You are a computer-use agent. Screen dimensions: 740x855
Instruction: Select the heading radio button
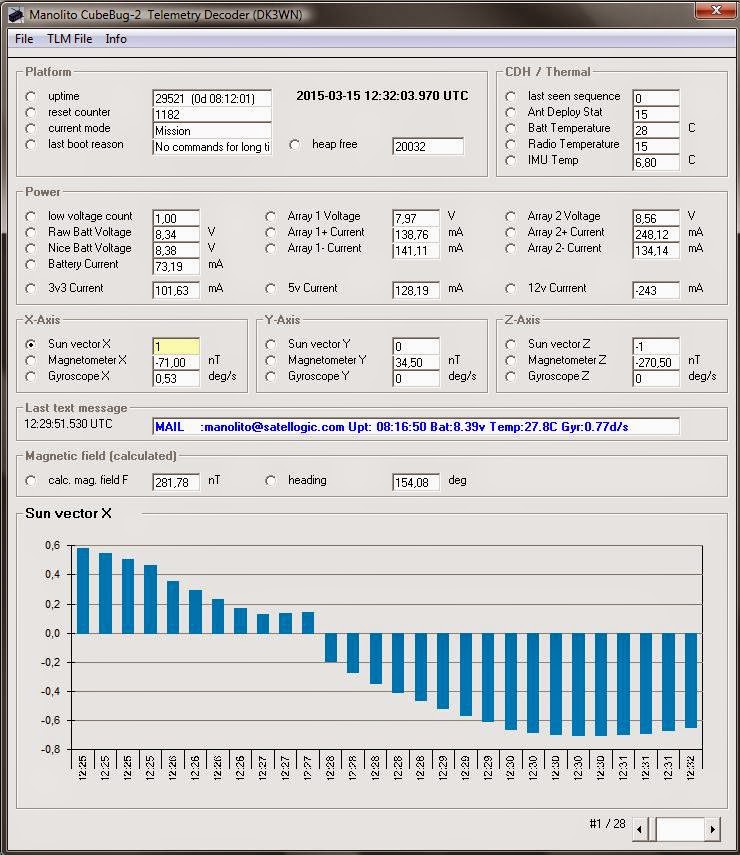click(x=270, y=481)
